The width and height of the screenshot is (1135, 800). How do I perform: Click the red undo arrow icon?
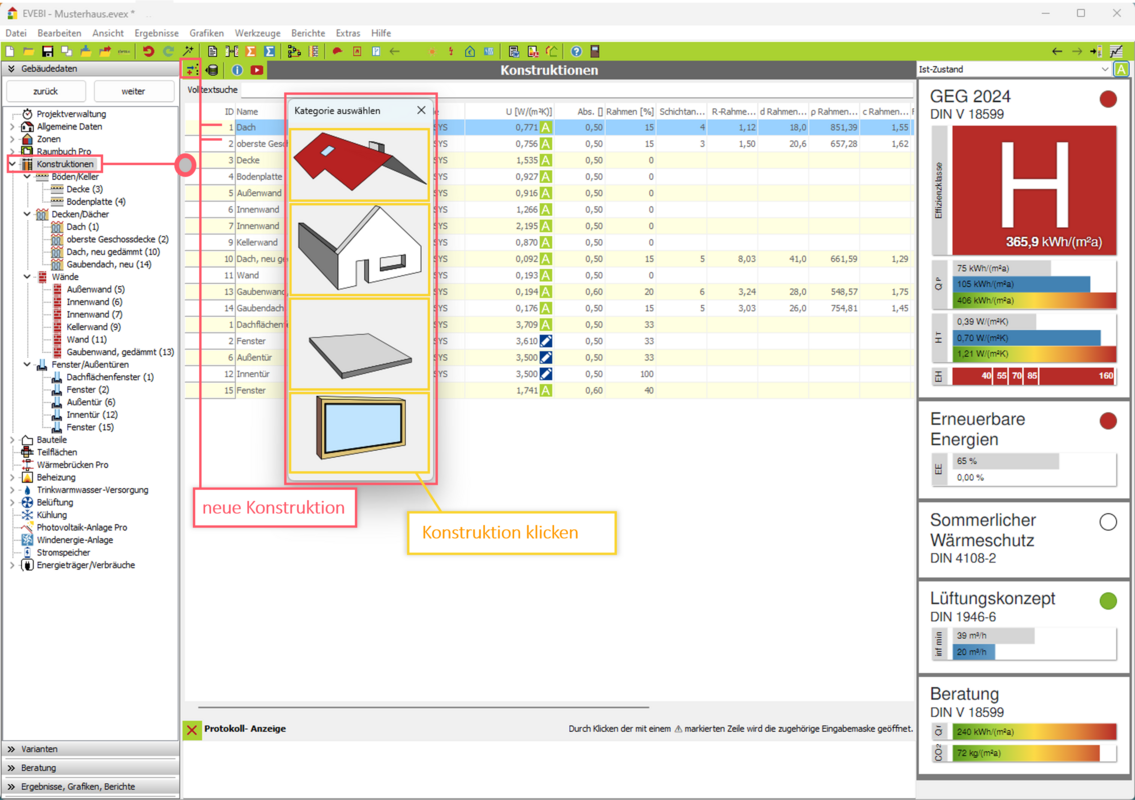coord(149,51)
